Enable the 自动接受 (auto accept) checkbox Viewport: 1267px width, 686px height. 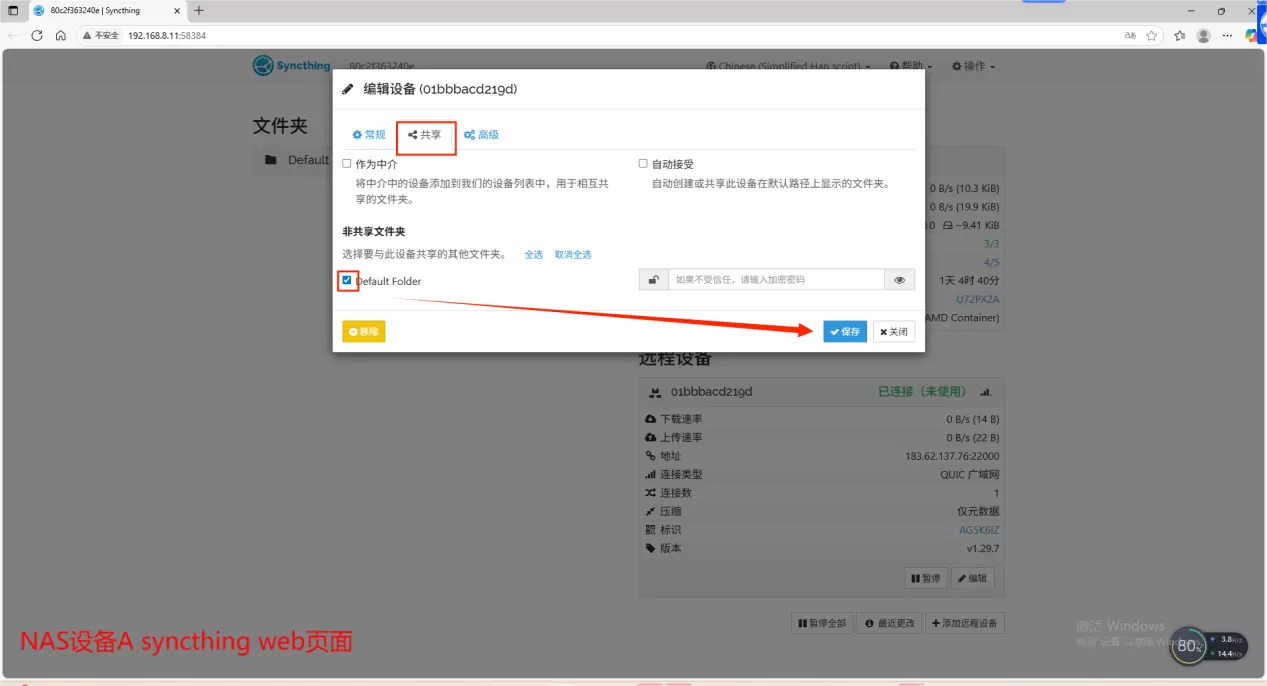[643, 163]
